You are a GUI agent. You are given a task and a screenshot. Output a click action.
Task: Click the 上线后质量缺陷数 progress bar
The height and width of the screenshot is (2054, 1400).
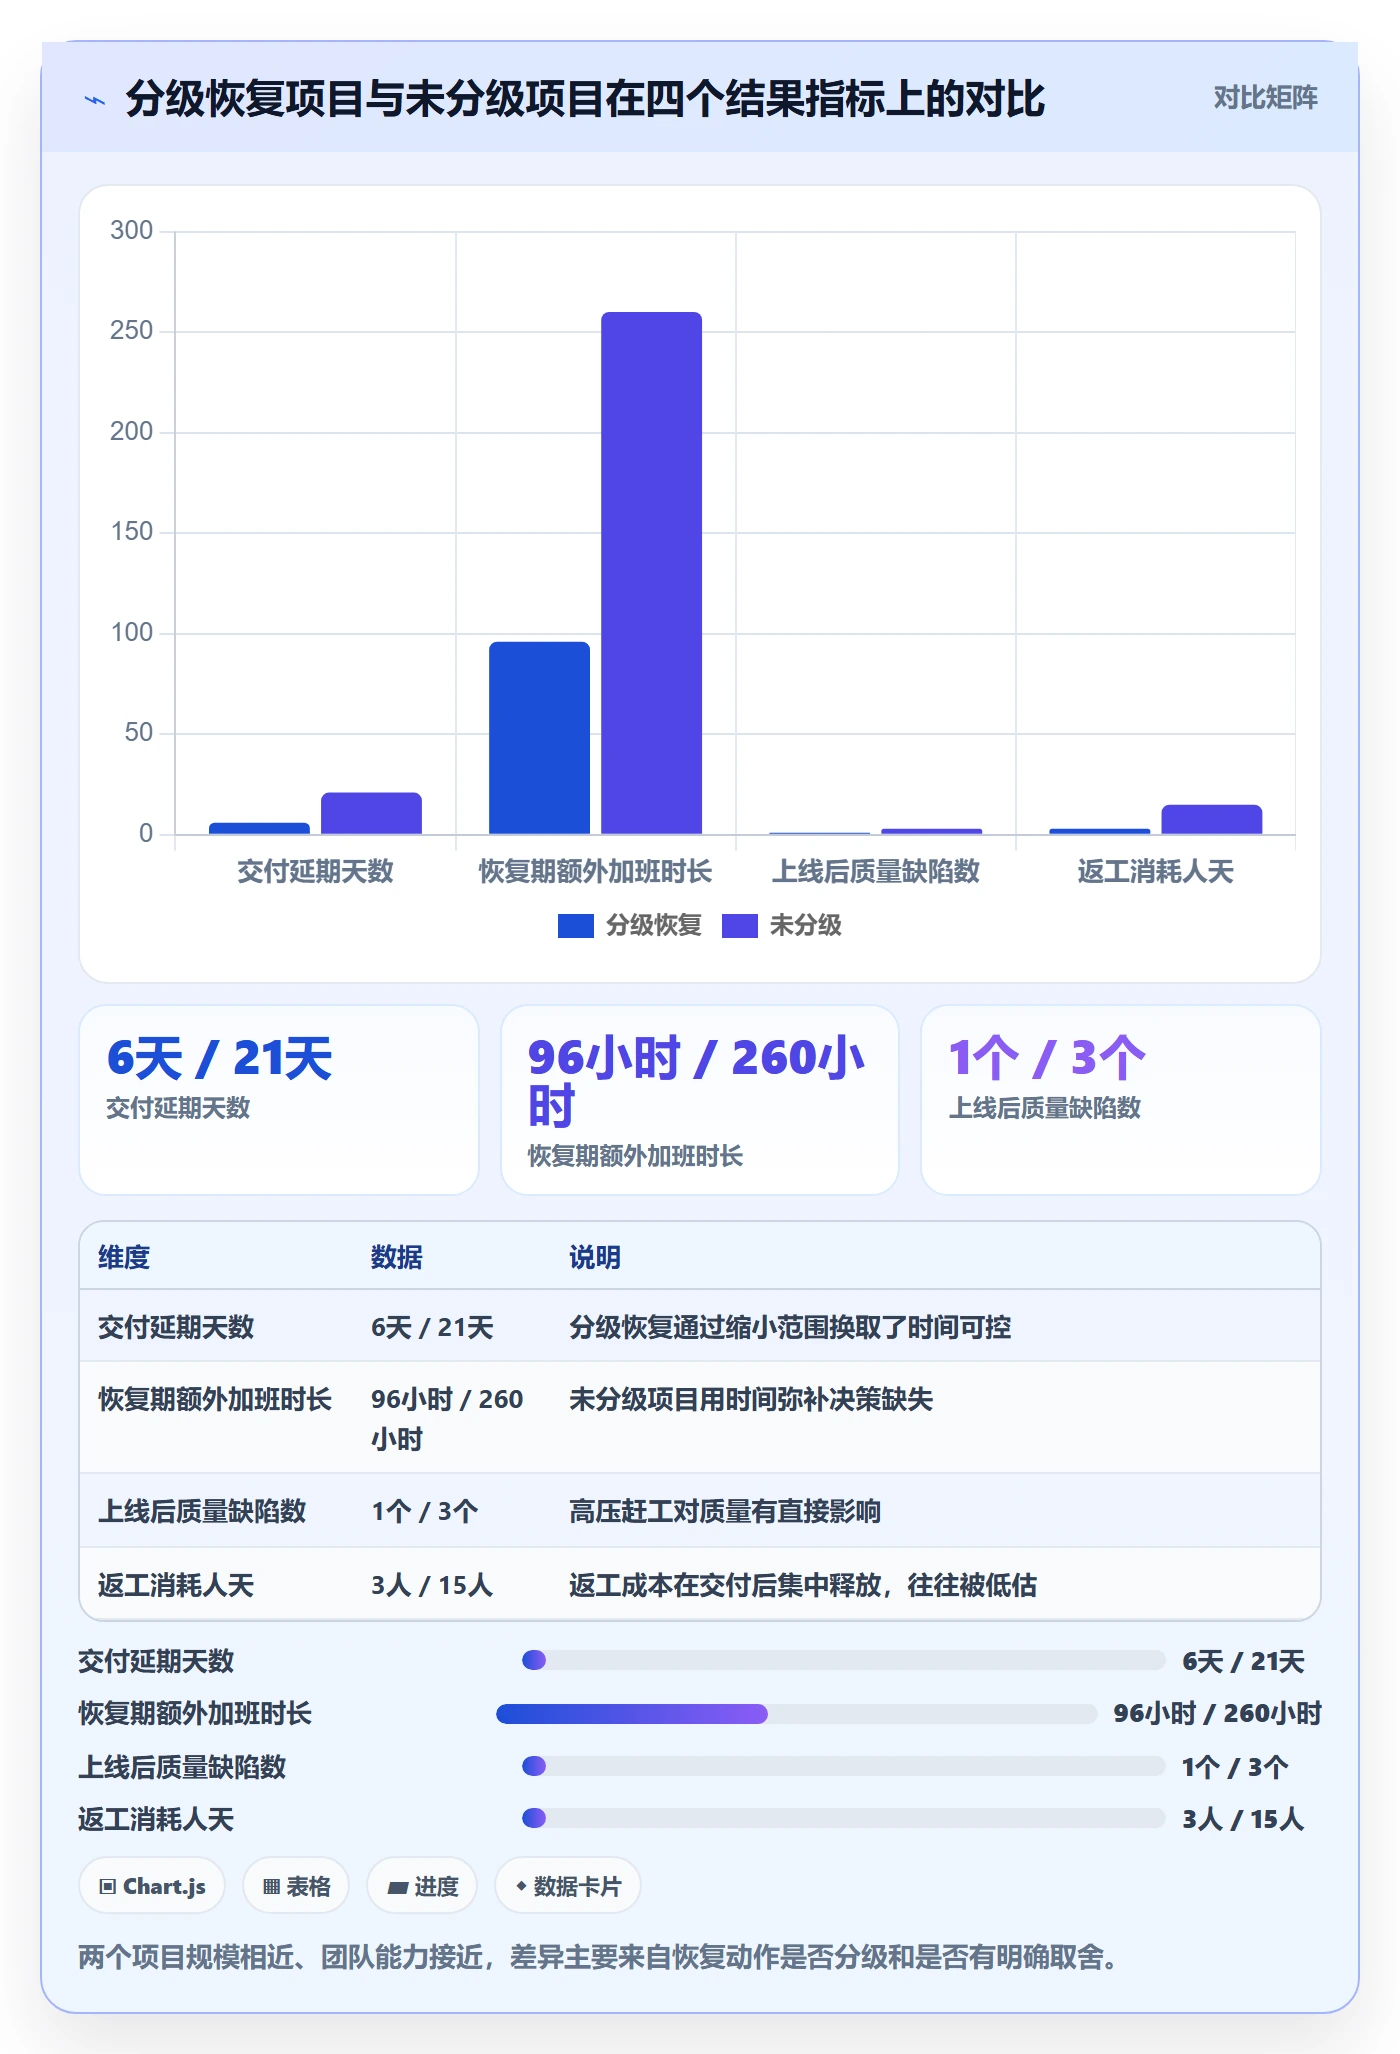click(x=844, y=1766)
